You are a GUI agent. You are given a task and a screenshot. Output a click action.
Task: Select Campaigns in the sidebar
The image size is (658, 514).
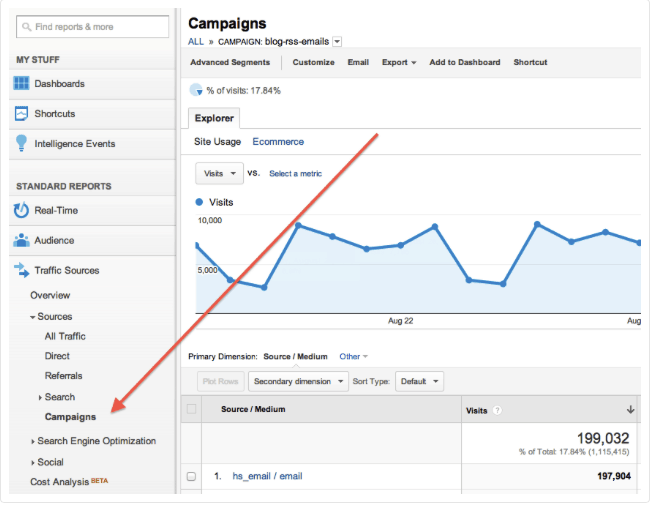70,417
